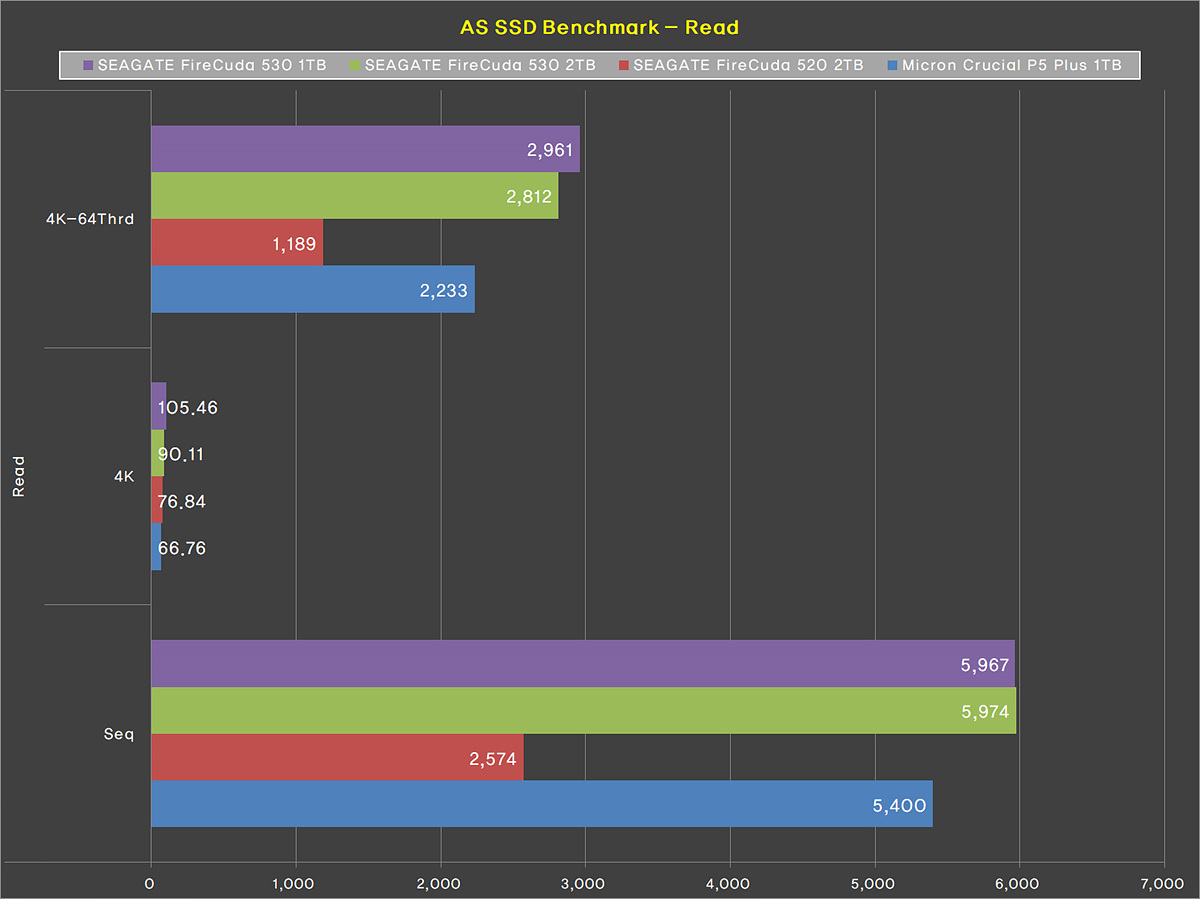Click the 7,000 tick on the horizontal axis
1200x899 pixels.
(1164, 883)
